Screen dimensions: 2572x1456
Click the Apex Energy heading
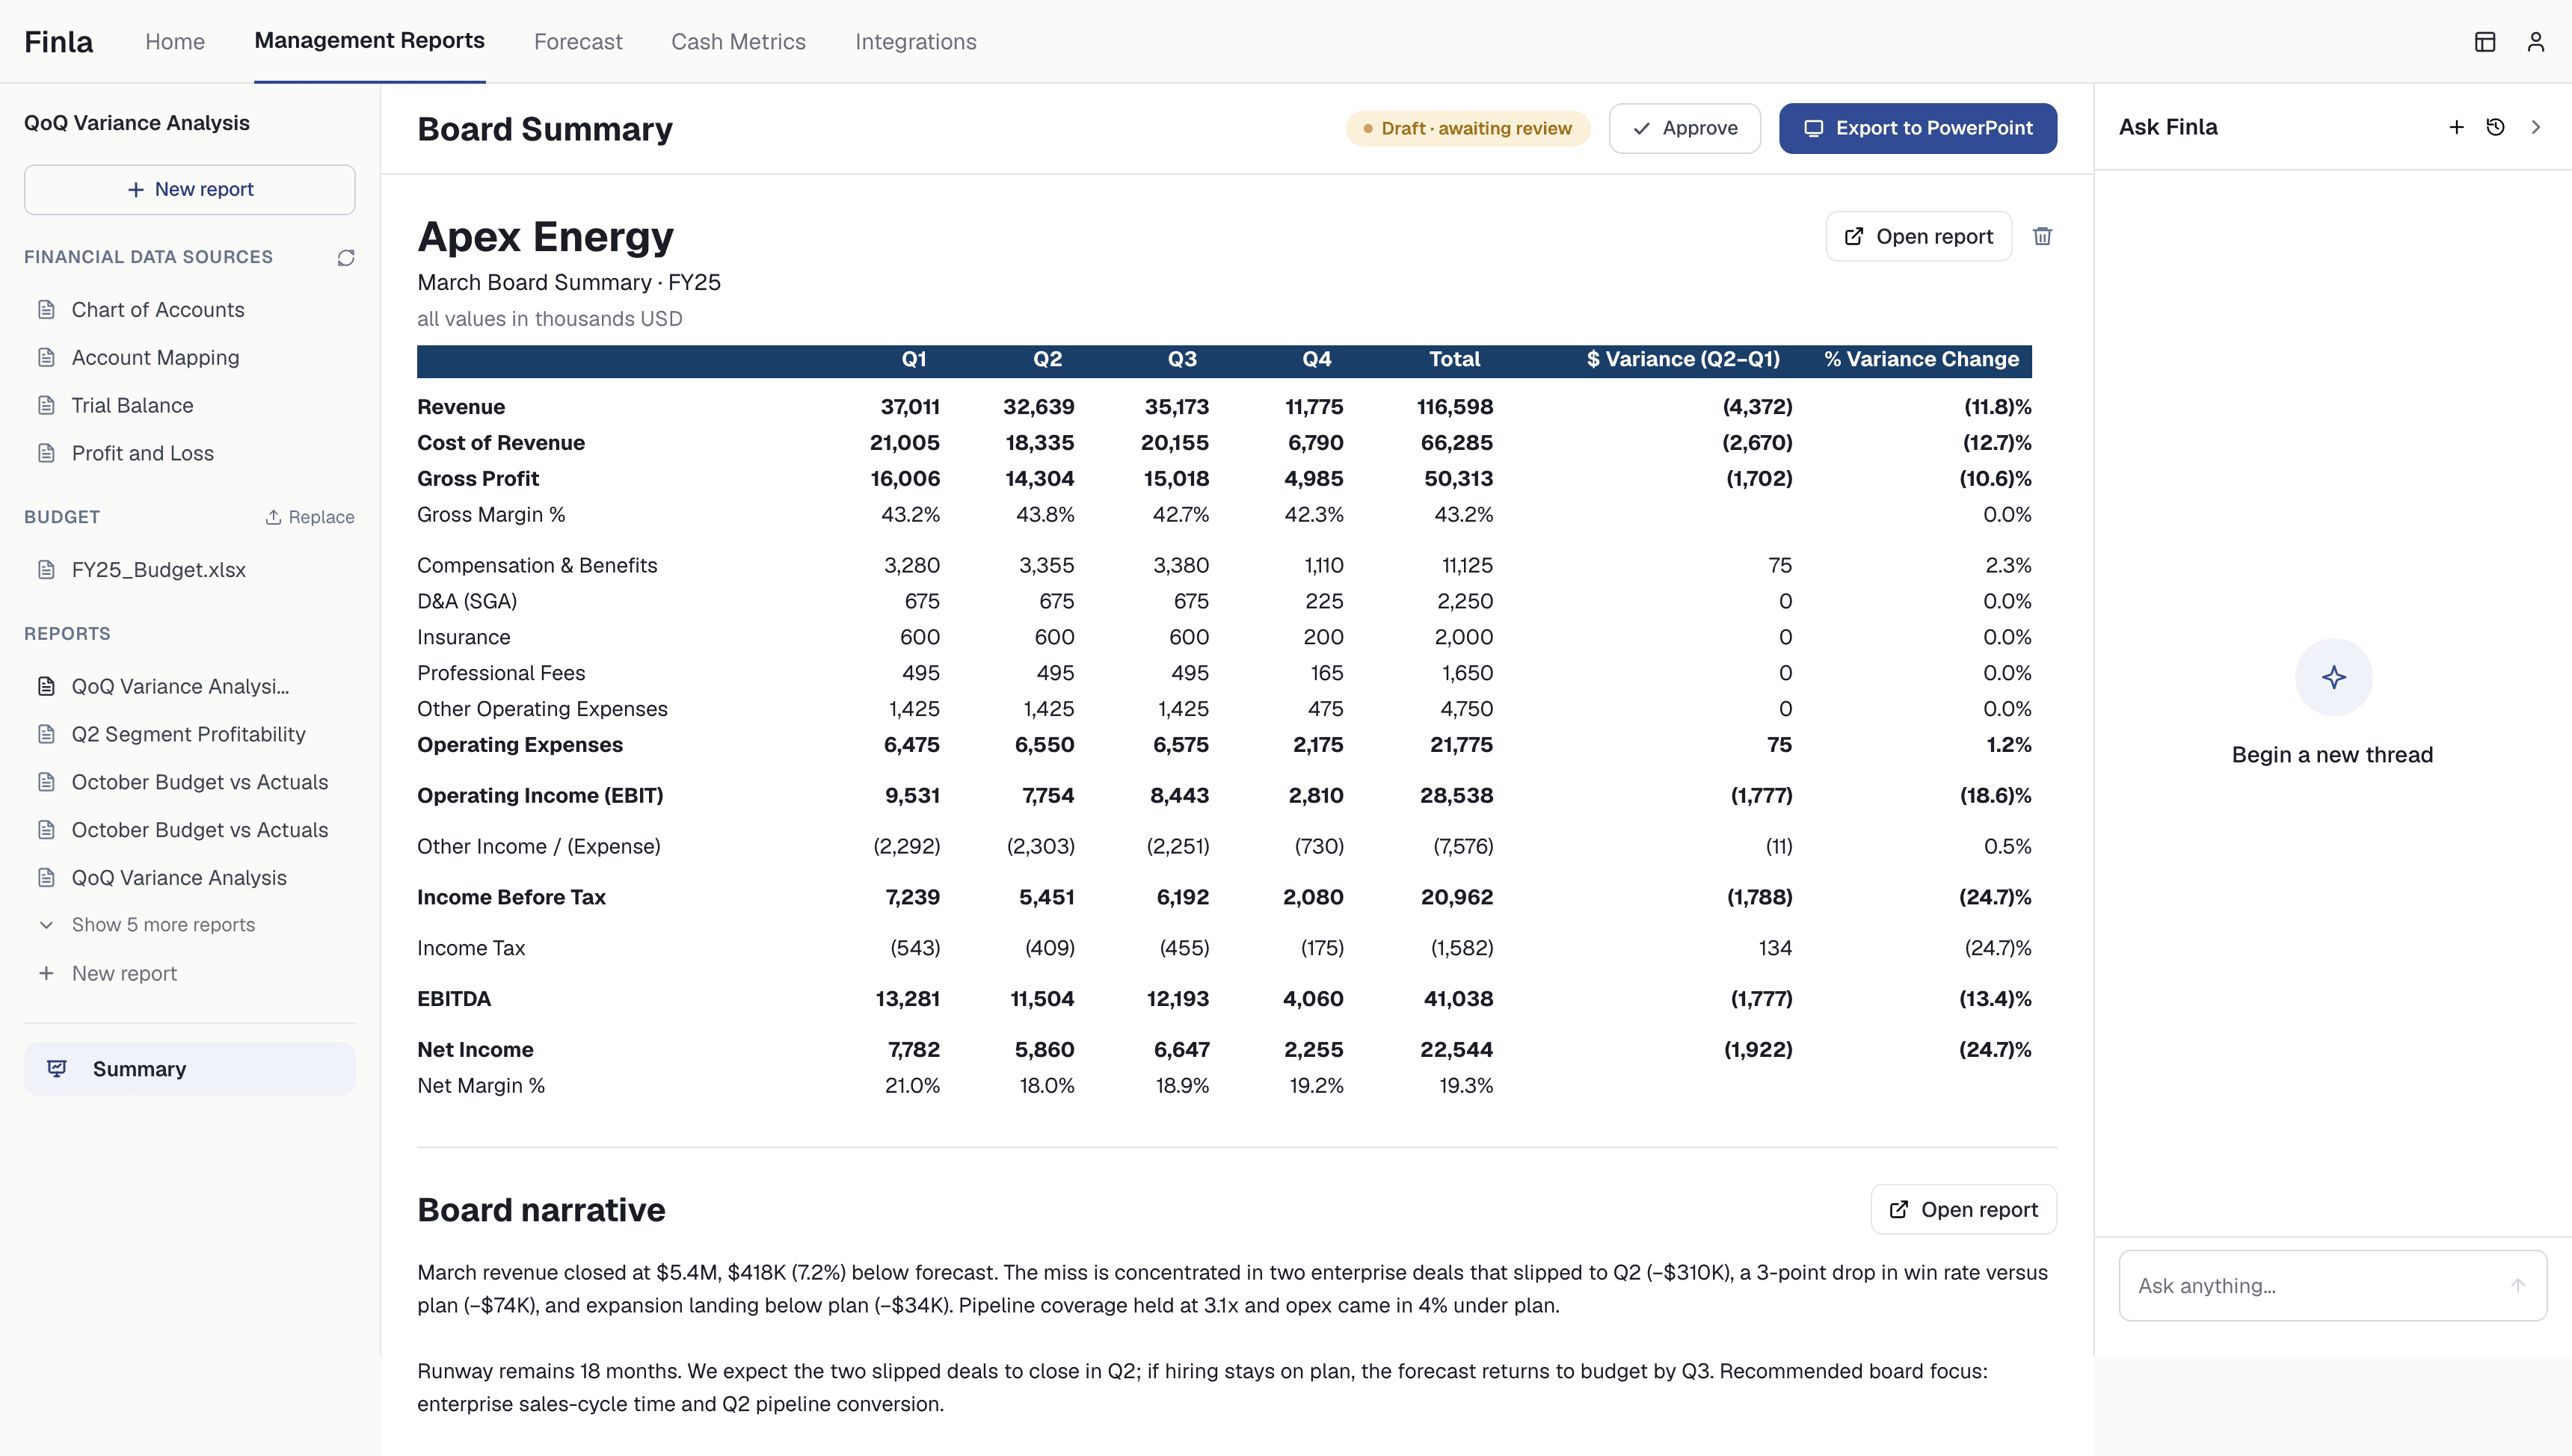(545, 237)
